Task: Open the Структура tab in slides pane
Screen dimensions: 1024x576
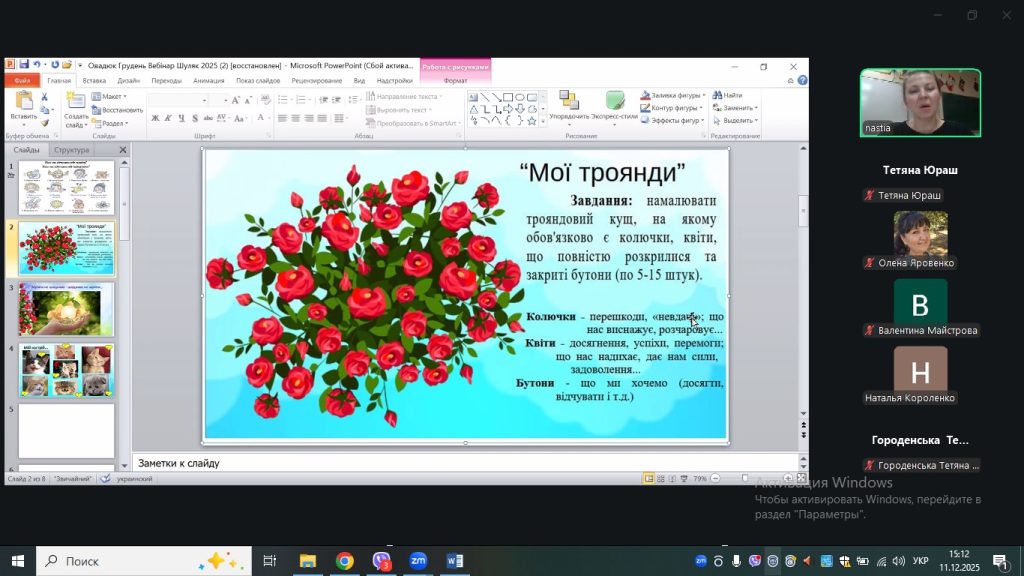Action: [x=71, y=150]
